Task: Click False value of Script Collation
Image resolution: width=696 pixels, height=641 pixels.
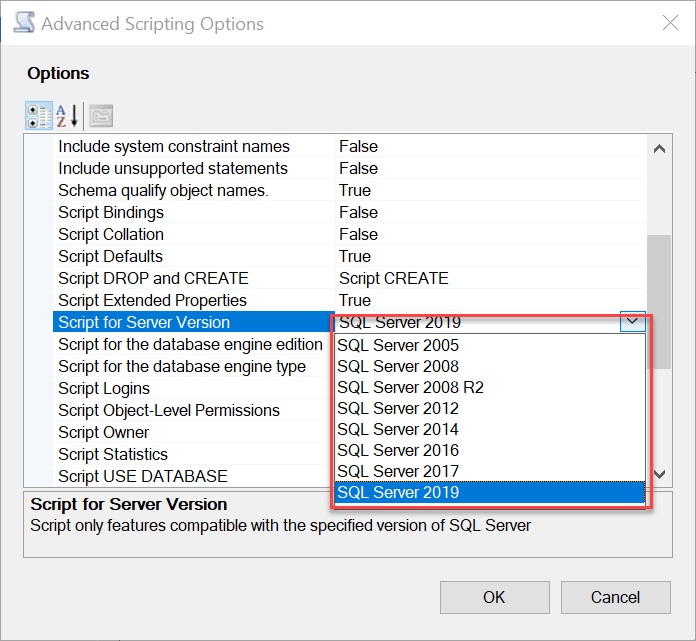Action: (x=491, y=234)
